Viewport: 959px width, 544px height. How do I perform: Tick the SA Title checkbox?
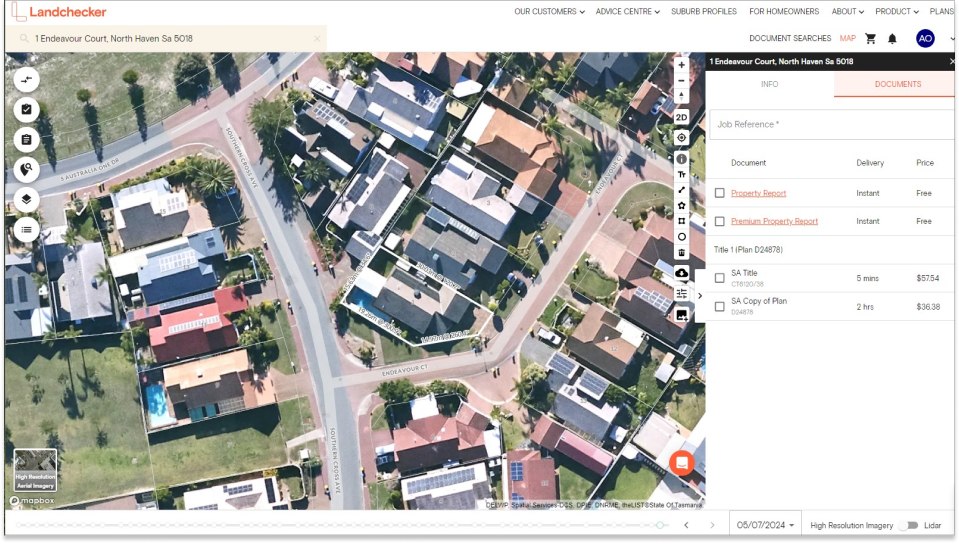pos(719,278)
